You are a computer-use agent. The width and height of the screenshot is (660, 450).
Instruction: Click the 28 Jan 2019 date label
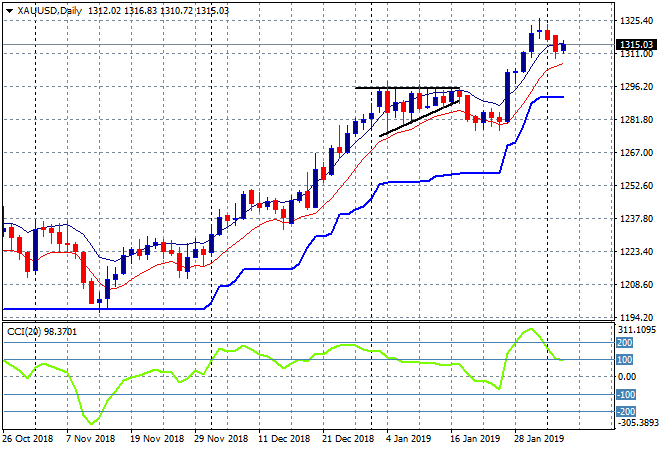[539, 439]
